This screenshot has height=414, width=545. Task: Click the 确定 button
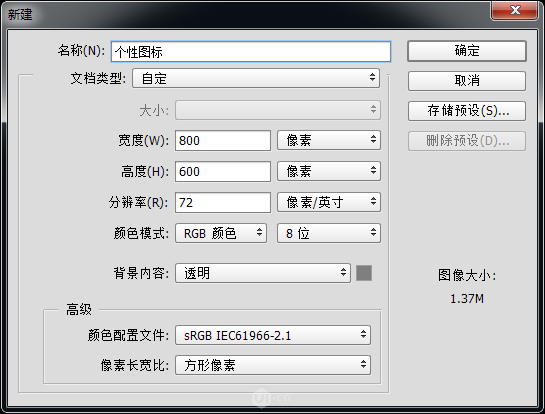(x=467, y=51)
